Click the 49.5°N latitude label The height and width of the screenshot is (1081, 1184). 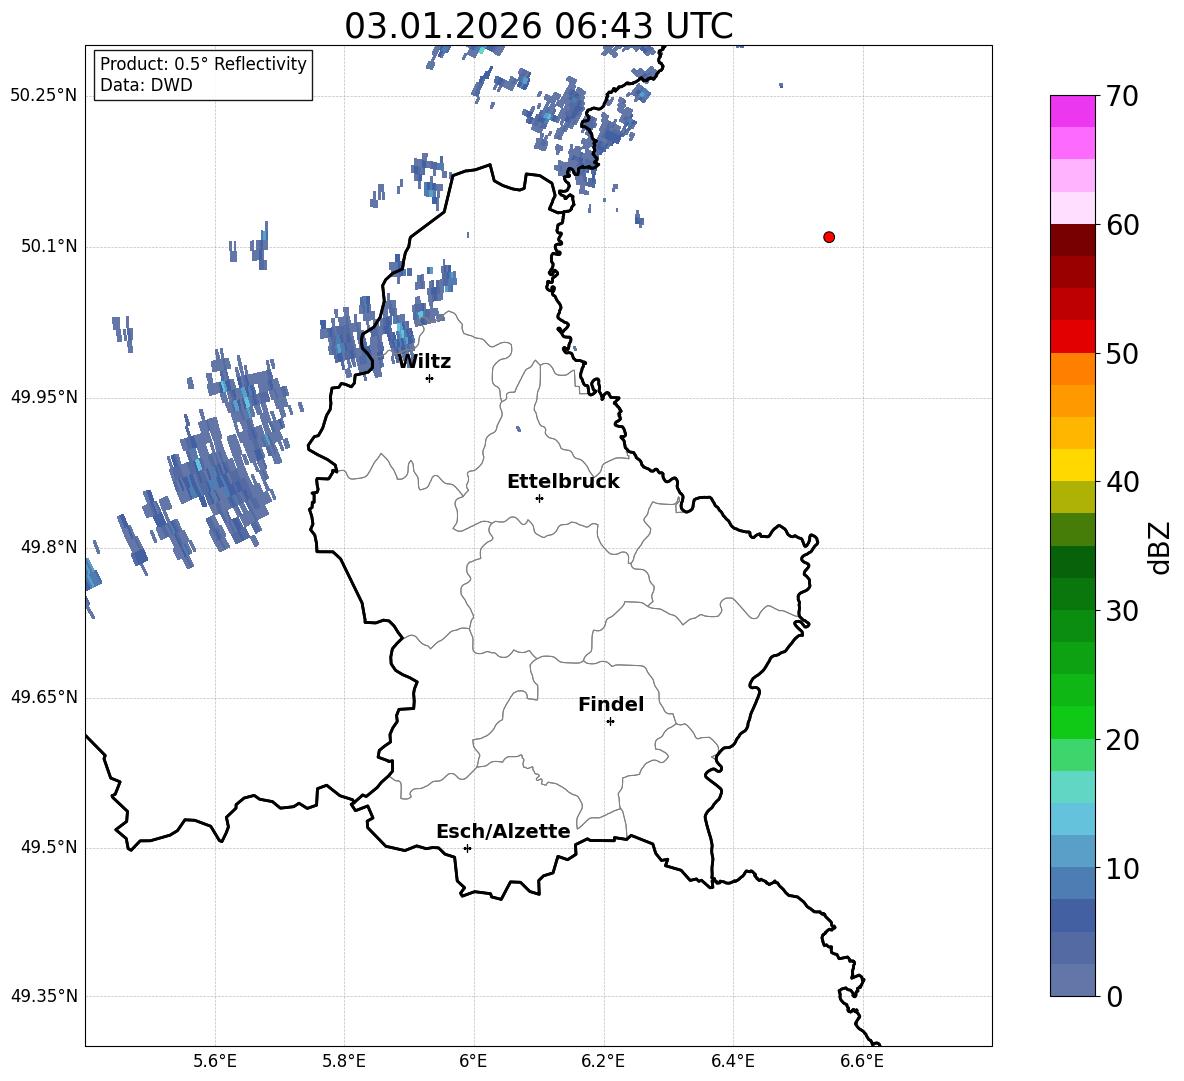pos(49,847)
